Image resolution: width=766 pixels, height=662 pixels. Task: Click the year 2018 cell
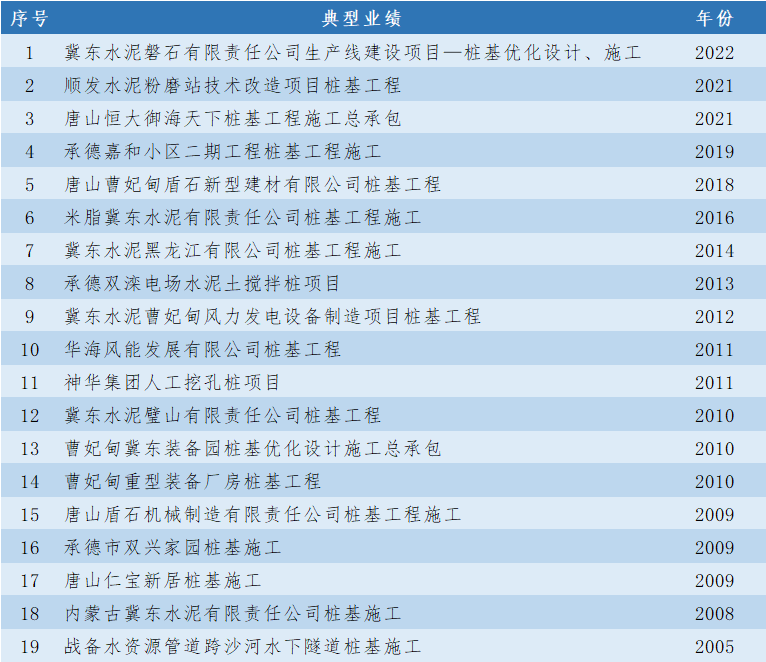714,185
